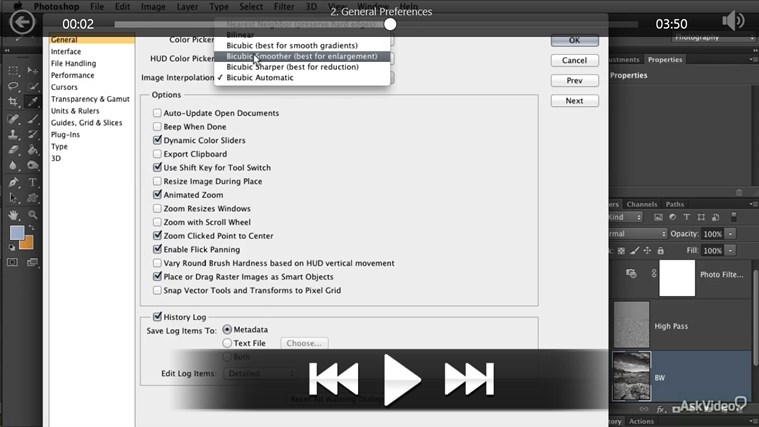The image size is (759, 427).
Task: Select the Horizontal Type tool
Action: (32, 183)
